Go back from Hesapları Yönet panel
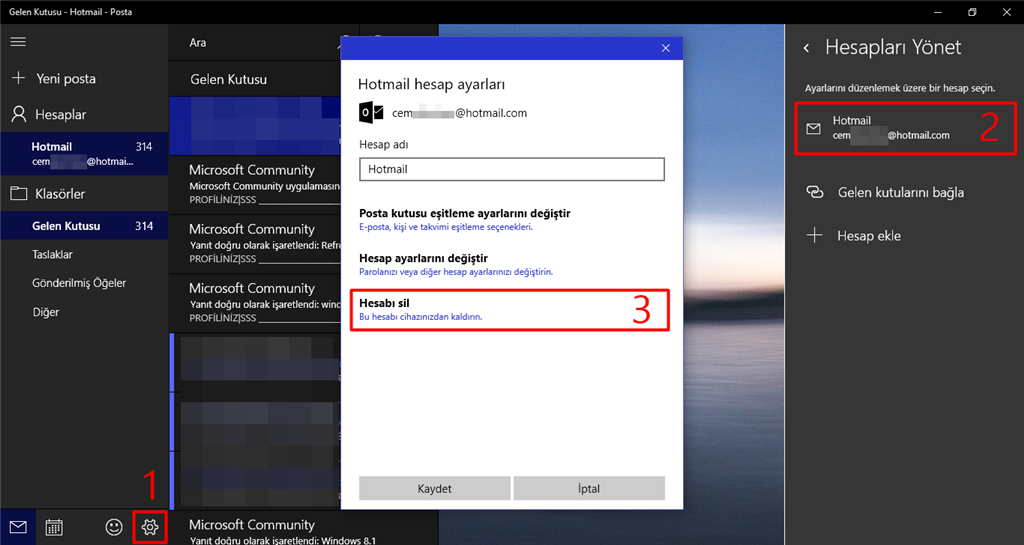 807,48
